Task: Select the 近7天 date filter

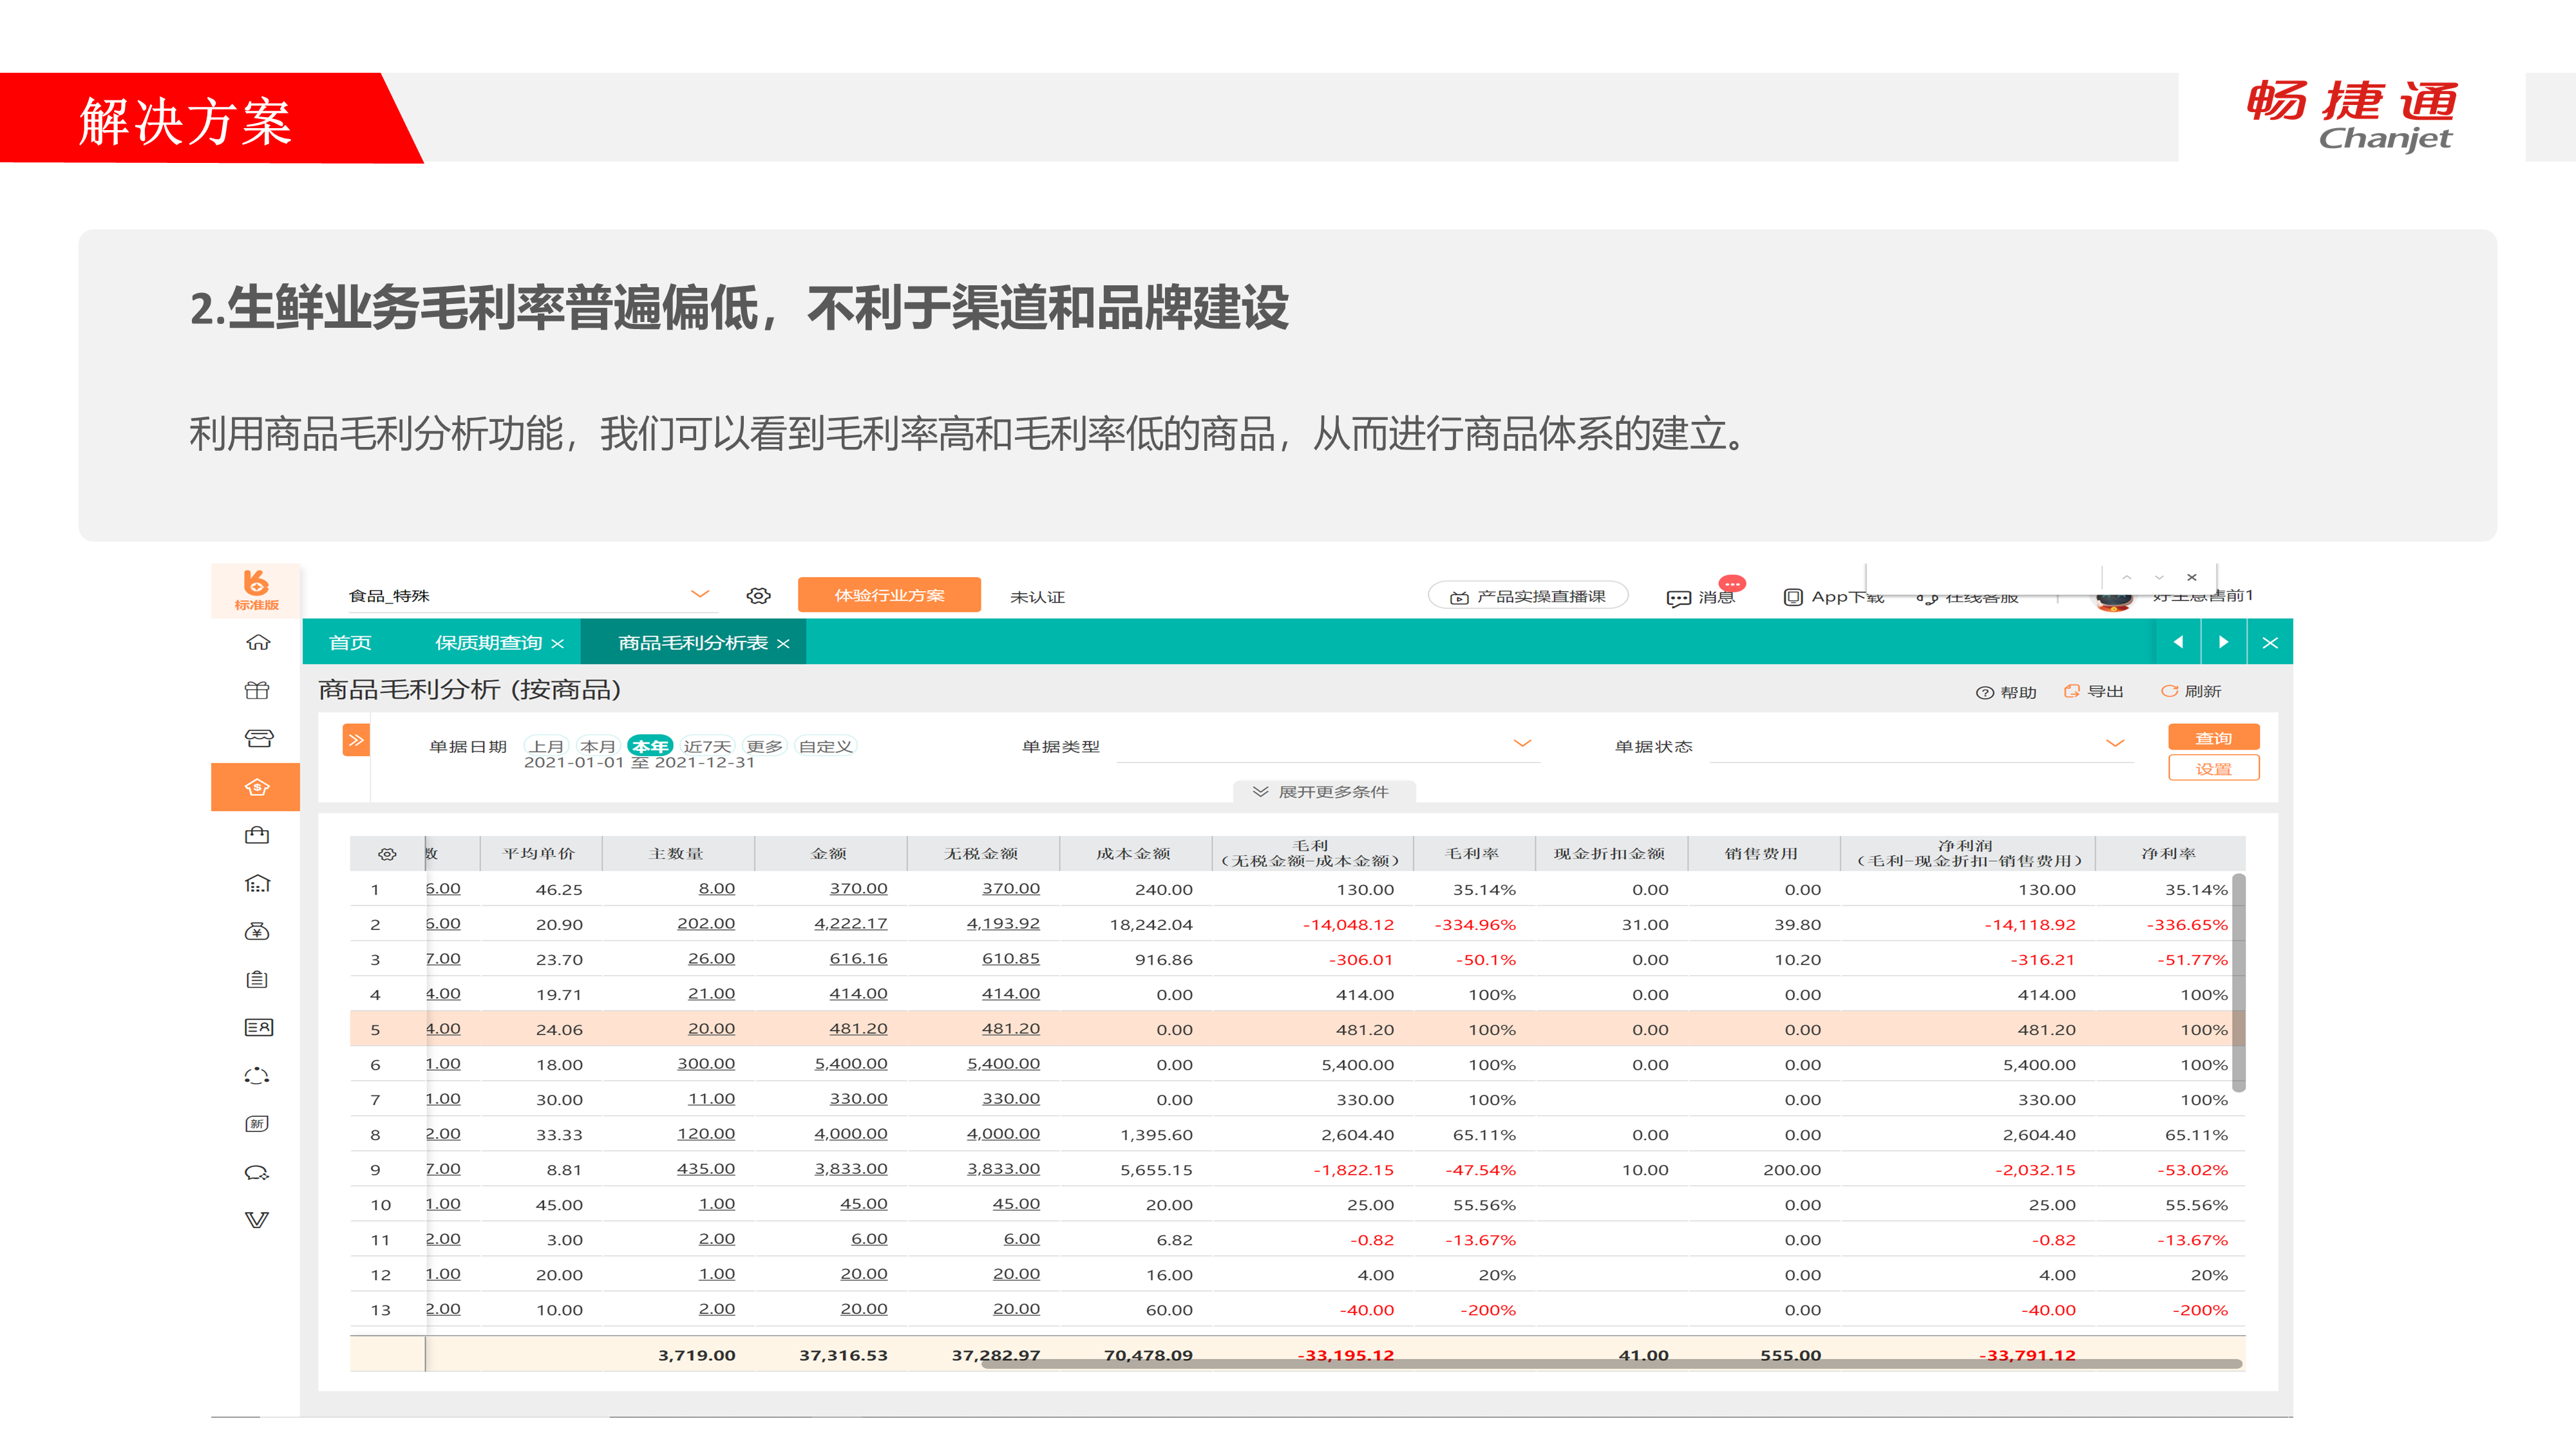Action: click(707, 746)
